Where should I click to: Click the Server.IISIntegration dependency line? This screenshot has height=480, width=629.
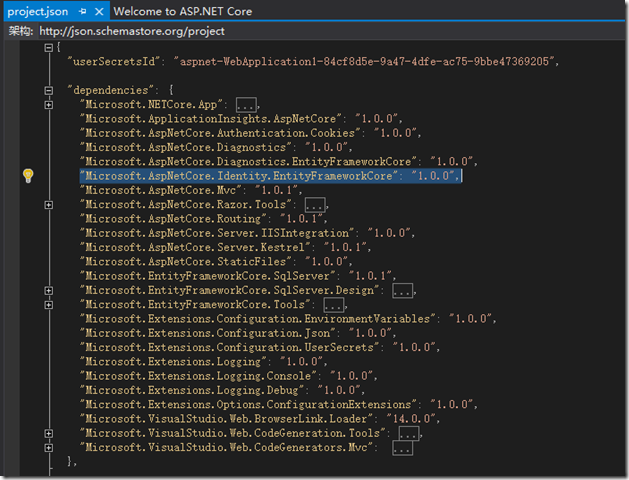click(x=247, y=233)
